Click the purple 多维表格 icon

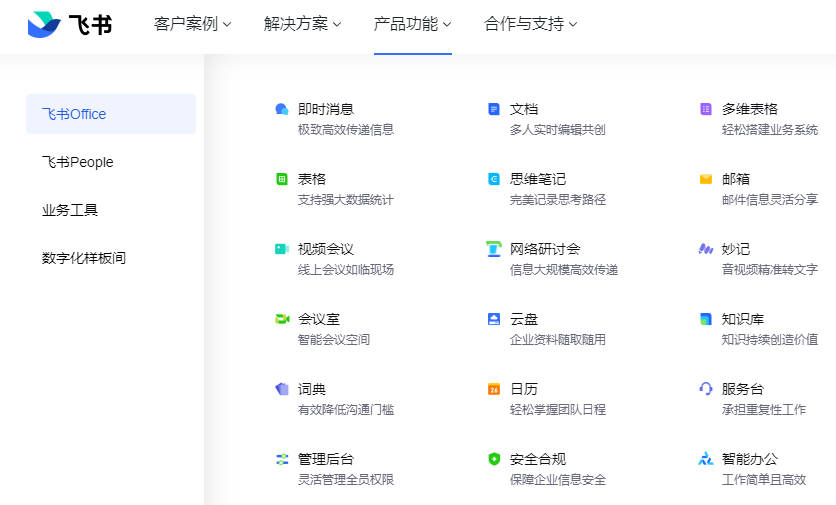706,109
